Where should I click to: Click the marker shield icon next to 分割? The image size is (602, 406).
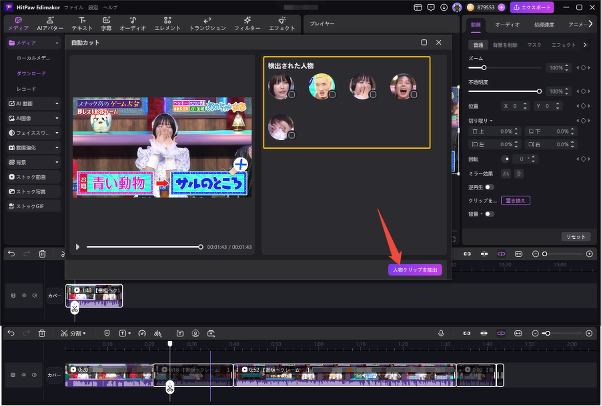107,333
